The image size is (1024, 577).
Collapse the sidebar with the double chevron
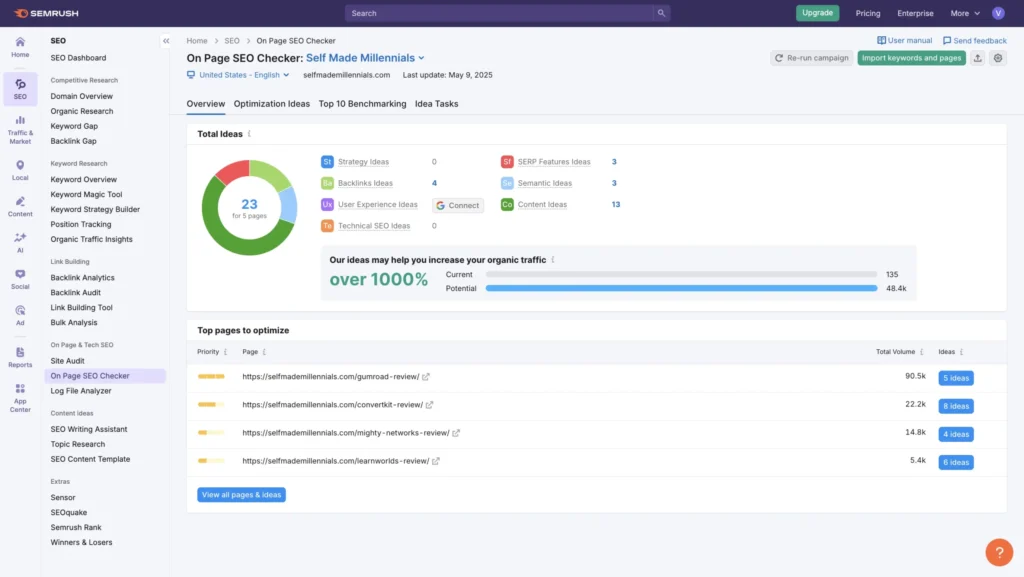coord(166,40)
